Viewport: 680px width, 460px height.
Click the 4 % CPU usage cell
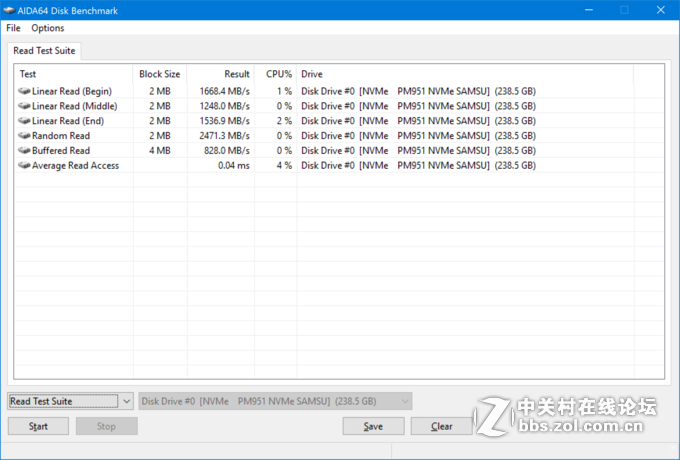[x=284, y=165]
